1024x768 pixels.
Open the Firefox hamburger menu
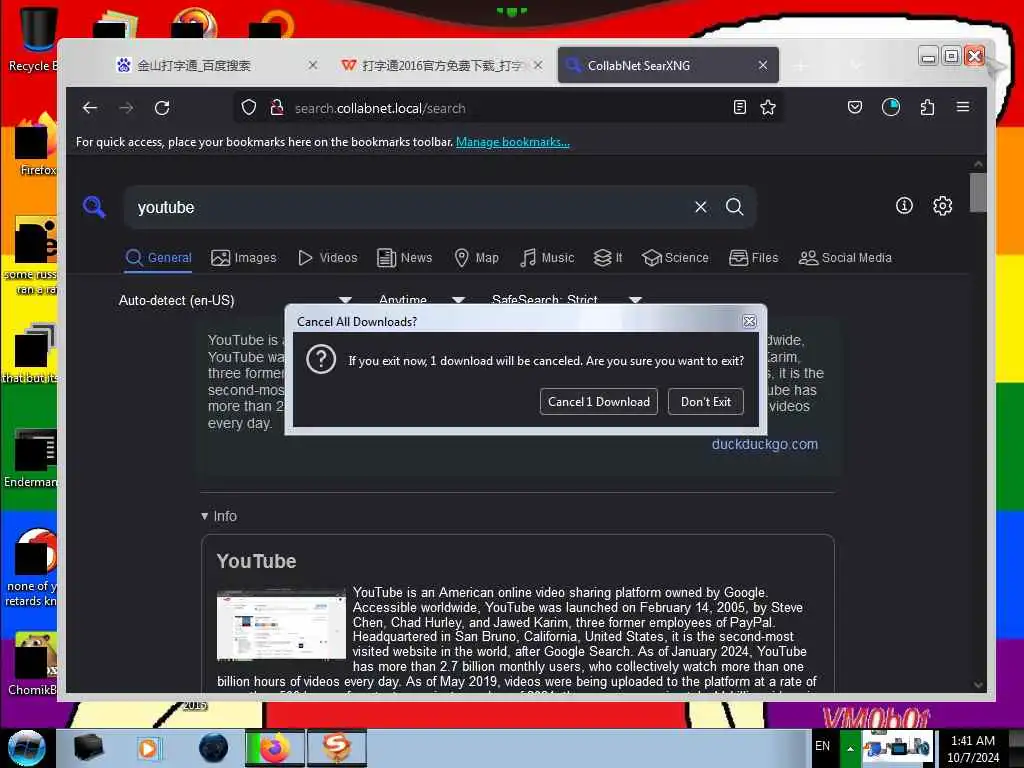click(963, 107)
